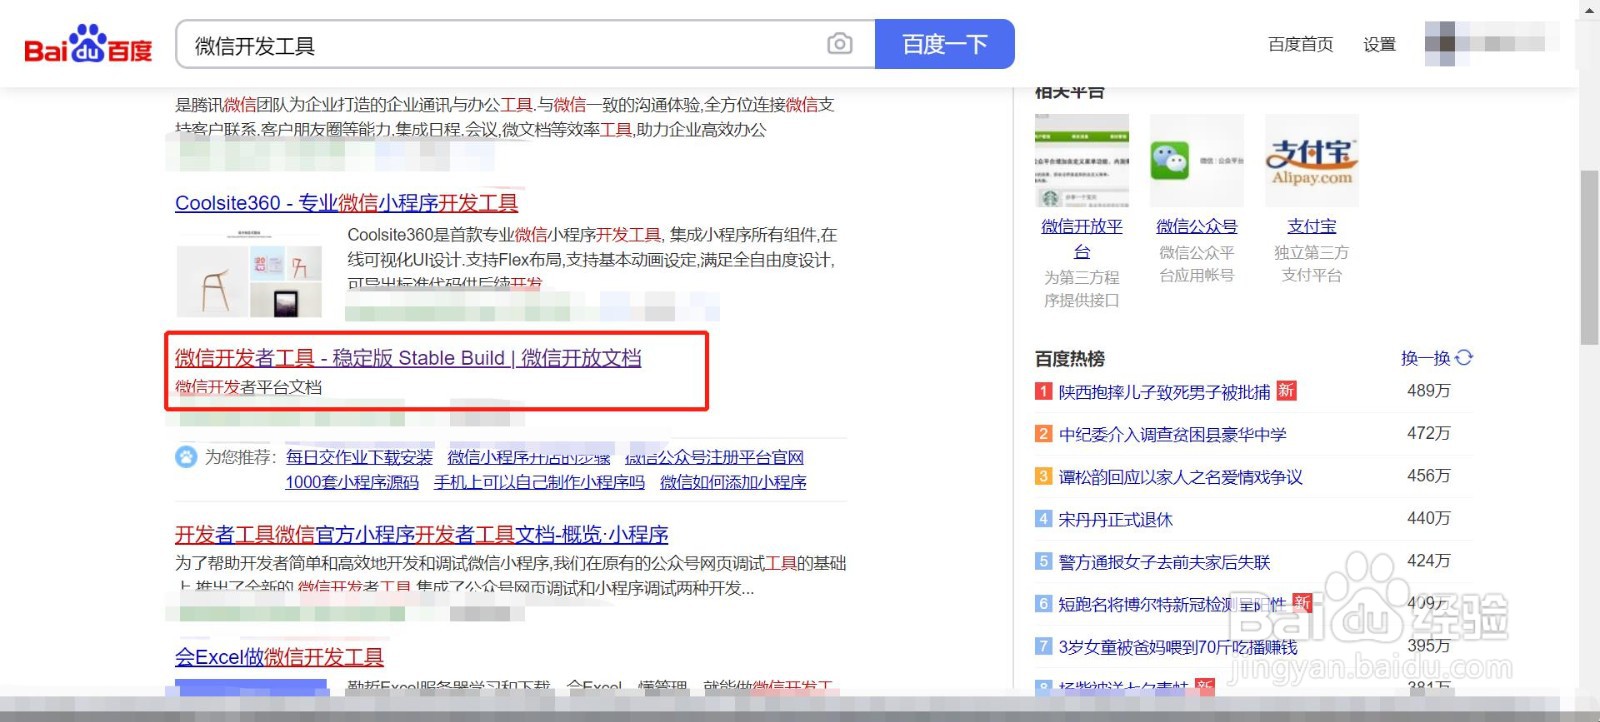The height and width of the screenshot is (722, 1600).
Task: Click rank 3 badge in hot list
Action: tap(1043, 476)
